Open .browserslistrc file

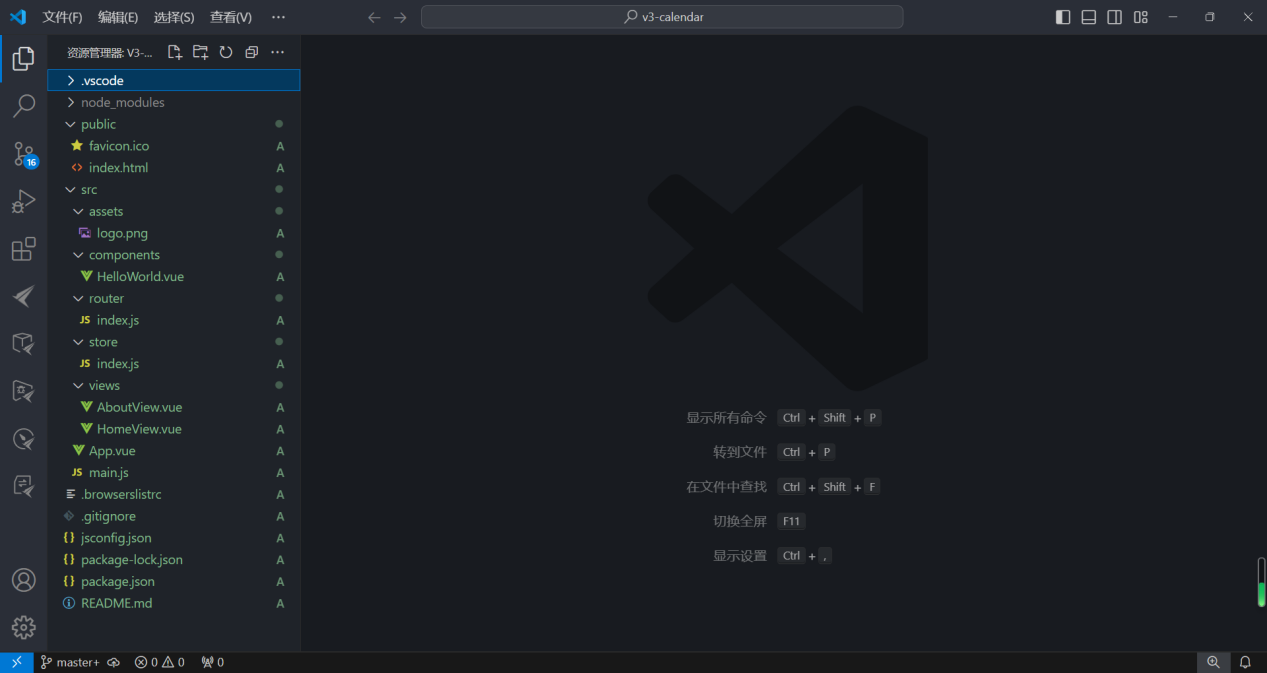pos(174,494)
